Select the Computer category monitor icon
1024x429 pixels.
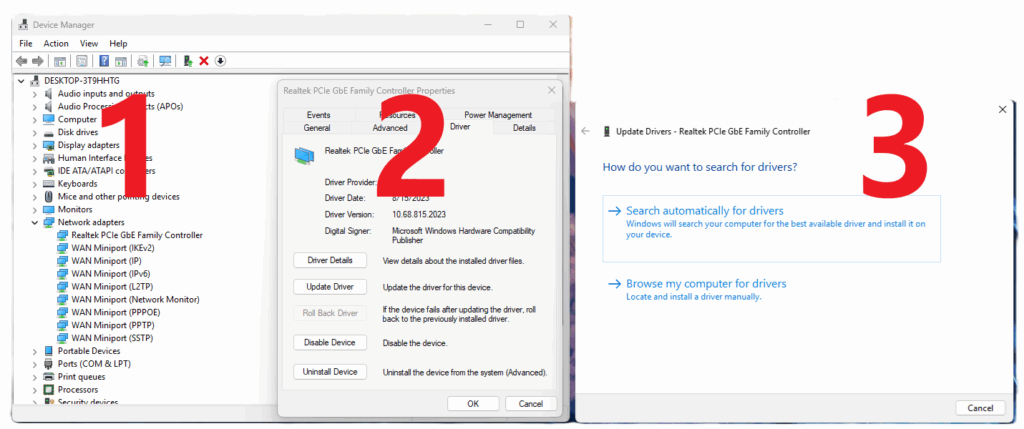[x=48, y=119]
